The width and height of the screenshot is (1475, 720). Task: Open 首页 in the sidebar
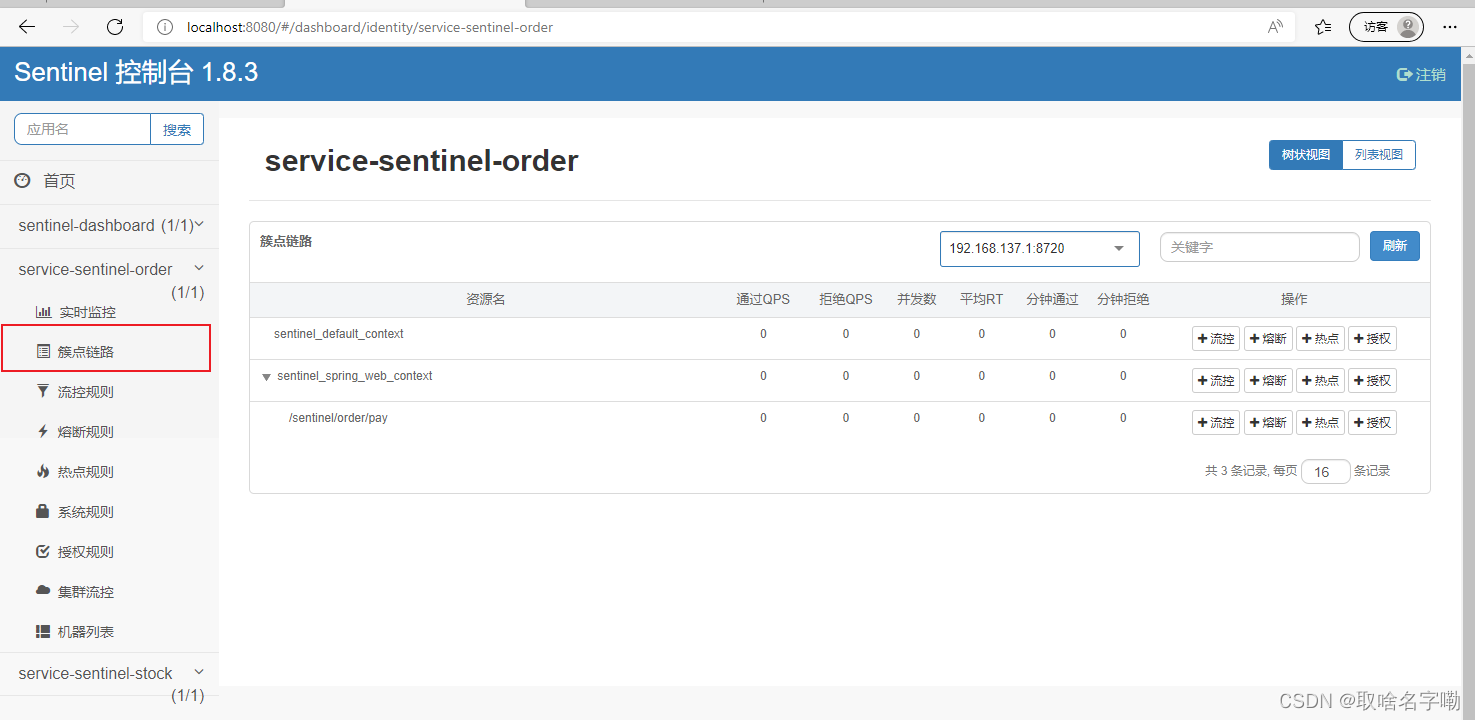[59, 181]
